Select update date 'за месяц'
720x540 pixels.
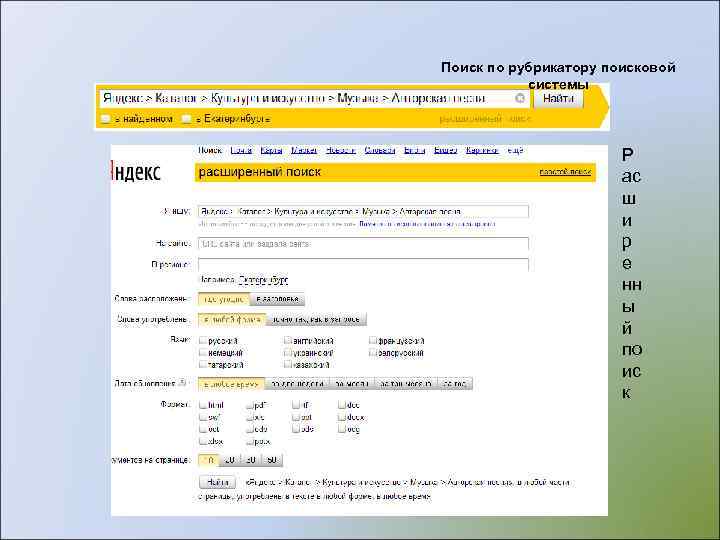click(352, 384)
